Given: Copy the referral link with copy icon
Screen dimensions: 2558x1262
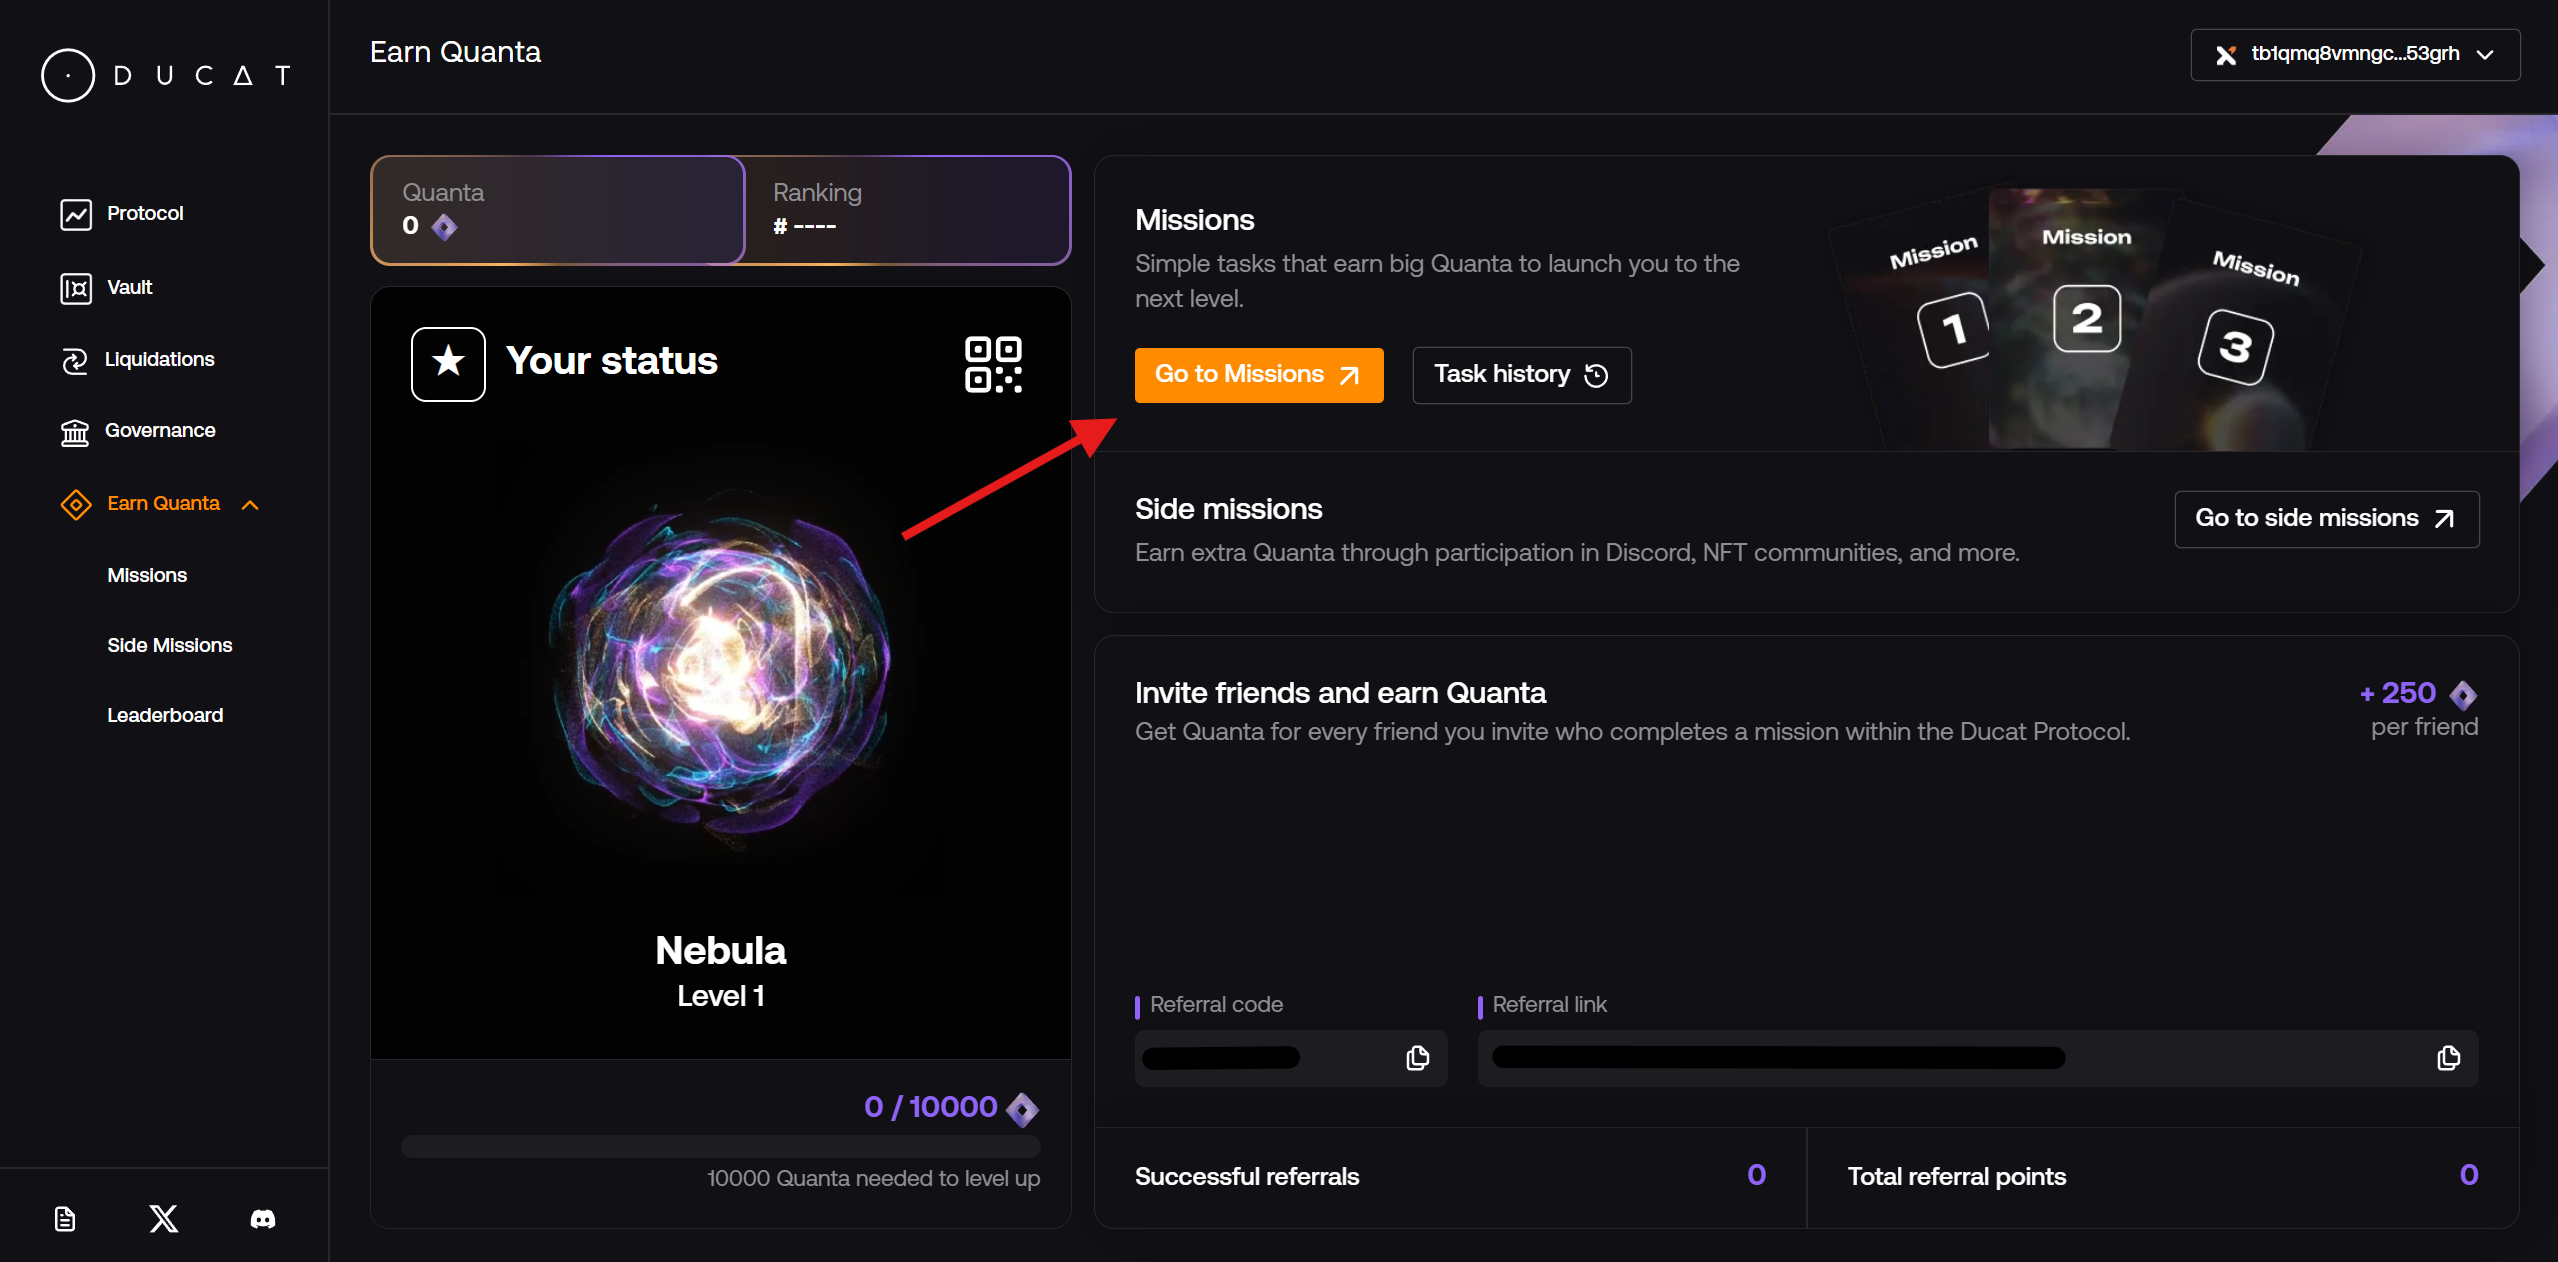Looking at the screenshot, I should pos(2448,1058).
